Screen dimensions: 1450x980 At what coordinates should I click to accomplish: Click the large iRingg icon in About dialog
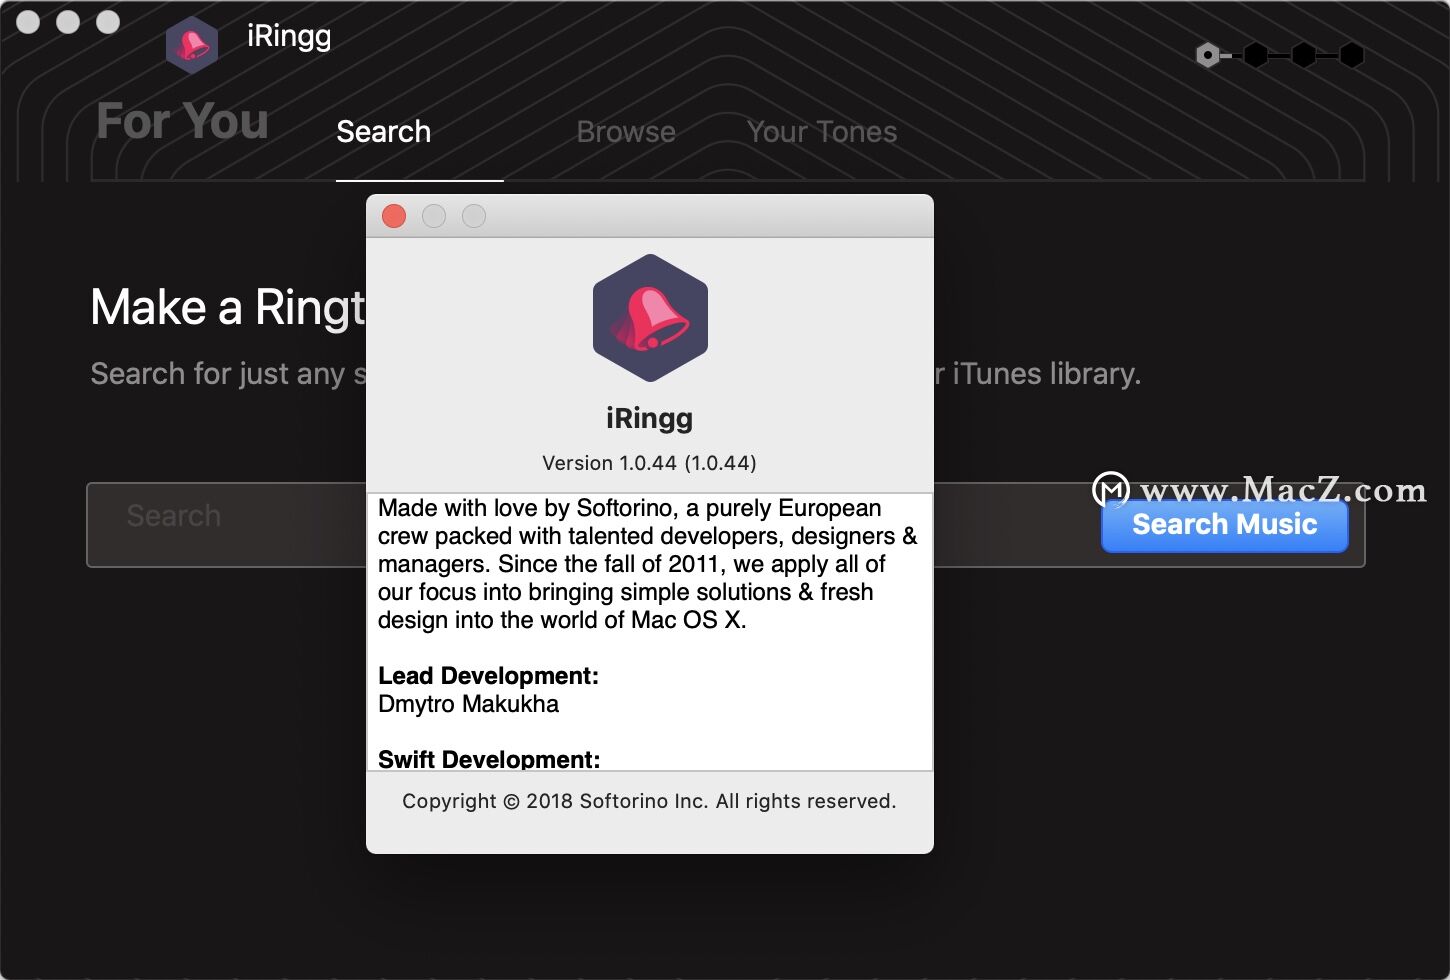point(650,318)
